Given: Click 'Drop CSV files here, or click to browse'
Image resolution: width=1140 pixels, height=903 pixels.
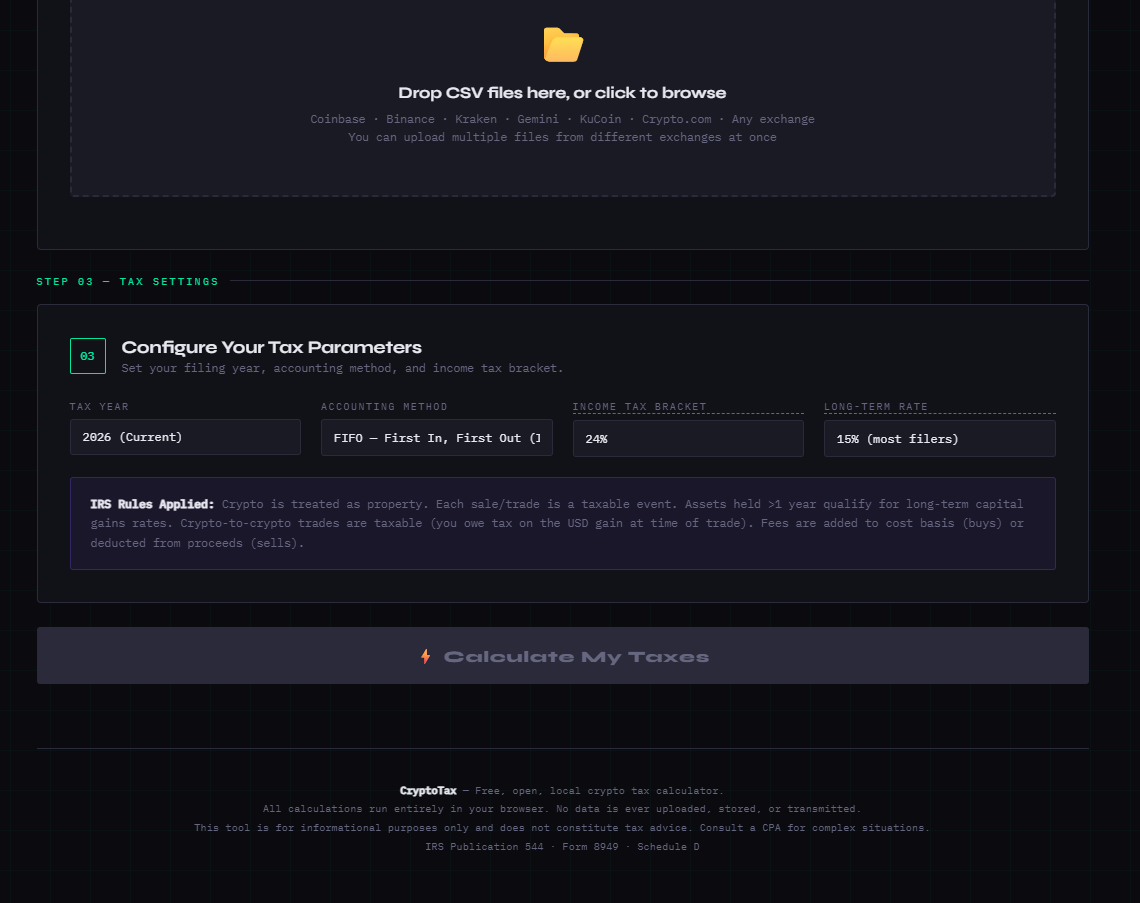Looking at the screenshot, I should 562,93.
